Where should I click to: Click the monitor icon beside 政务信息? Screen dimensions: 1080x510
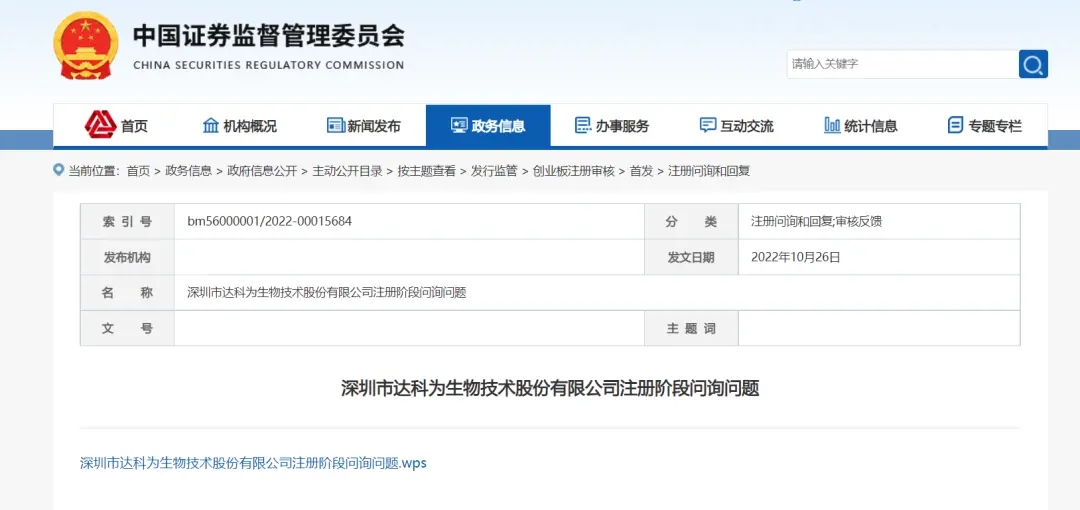click(x=459, y=125)
